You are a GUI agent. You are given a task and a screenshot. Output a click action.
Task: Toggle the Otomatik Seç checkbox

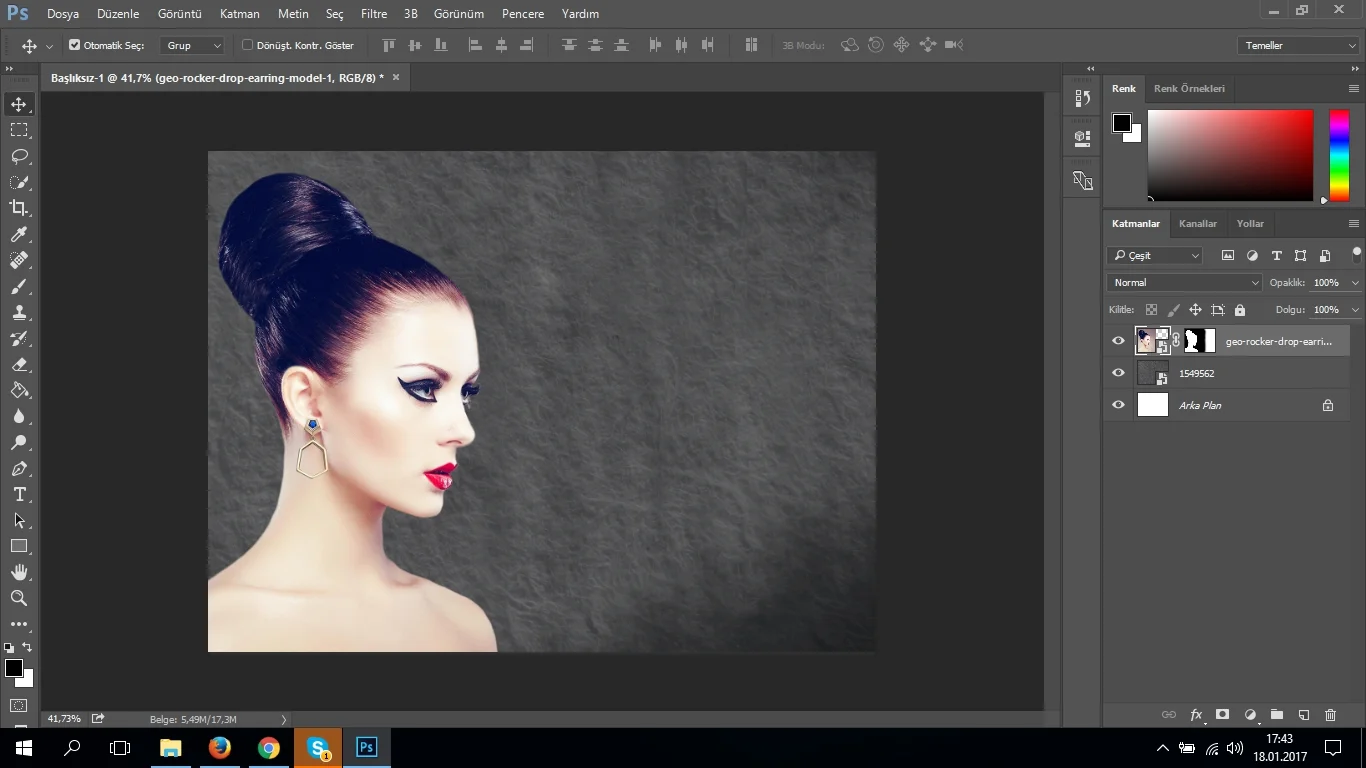click(74, 45)
